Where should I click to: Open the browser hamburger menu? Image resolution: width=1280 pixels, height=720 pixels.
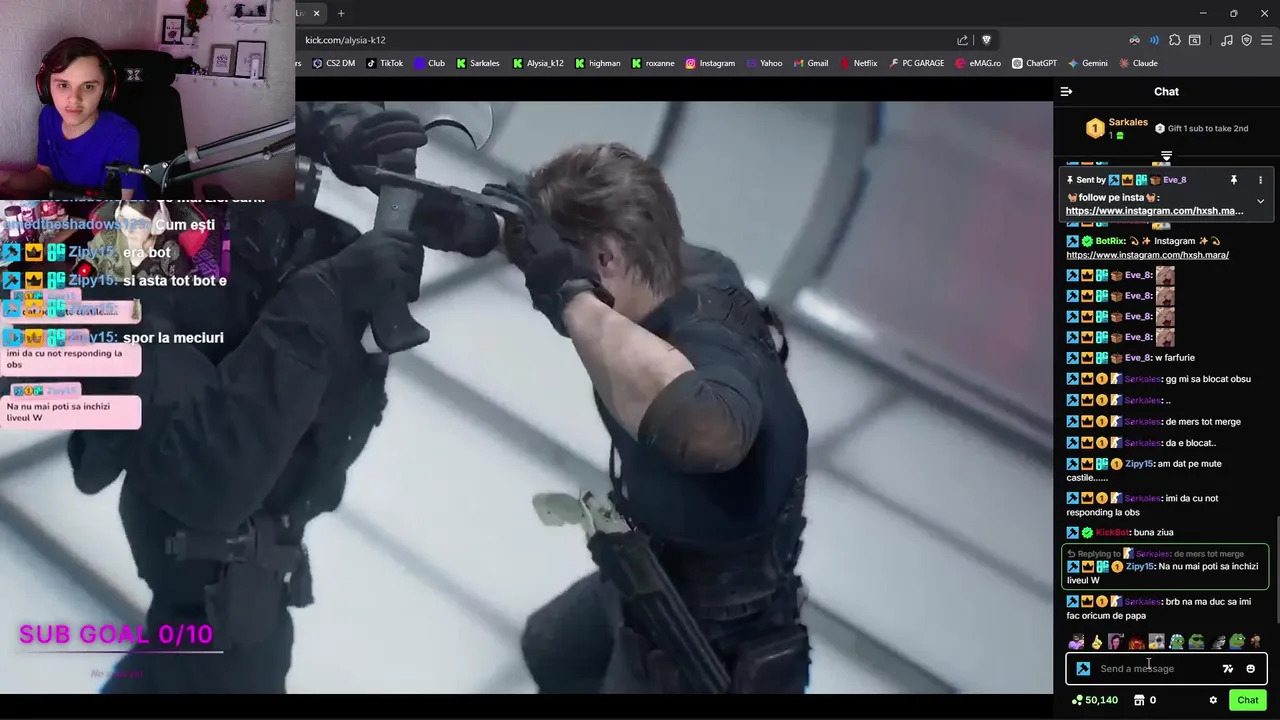(1267, 40)
